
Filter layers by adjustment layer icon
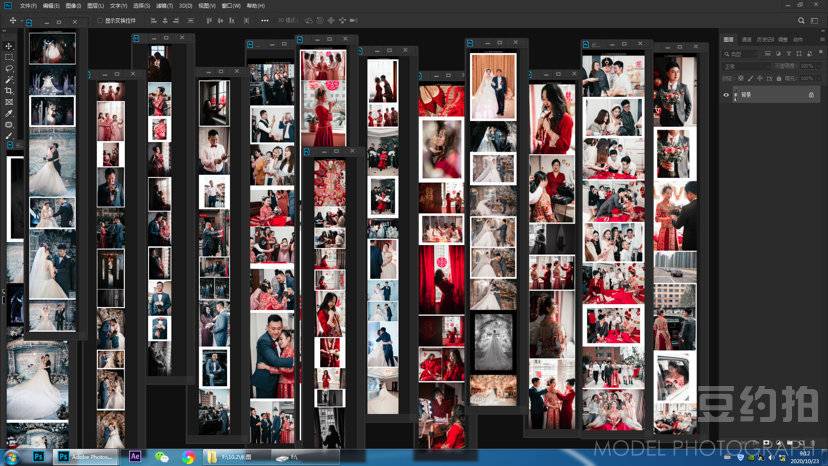pyautogui.click(x=778, y=53)
